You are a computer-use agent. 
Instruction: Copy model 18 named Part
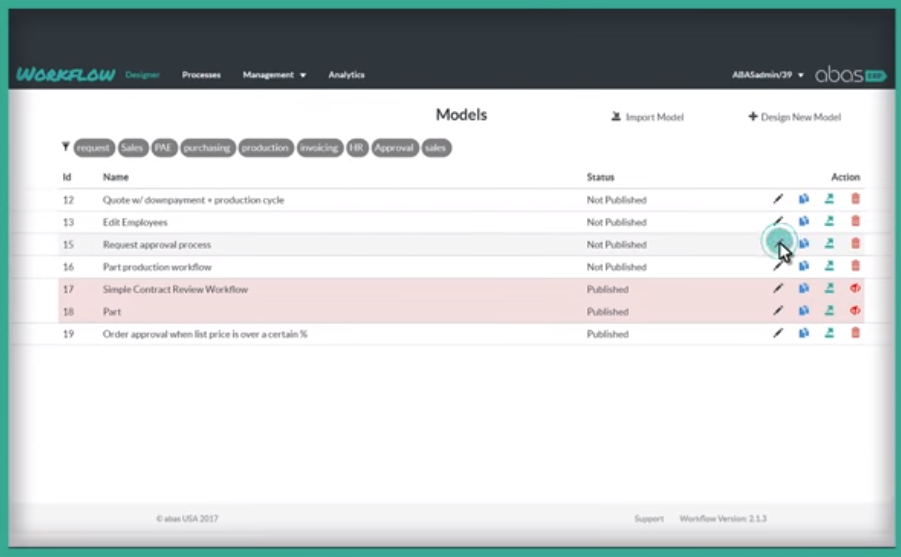click(x=804, y=311)
